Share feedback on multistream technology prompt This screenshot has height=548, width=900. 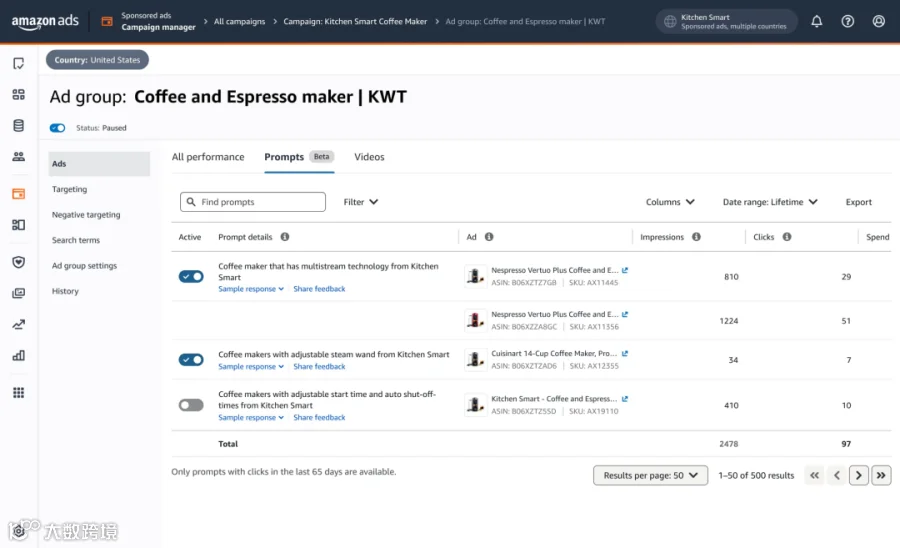coord(319,289)
